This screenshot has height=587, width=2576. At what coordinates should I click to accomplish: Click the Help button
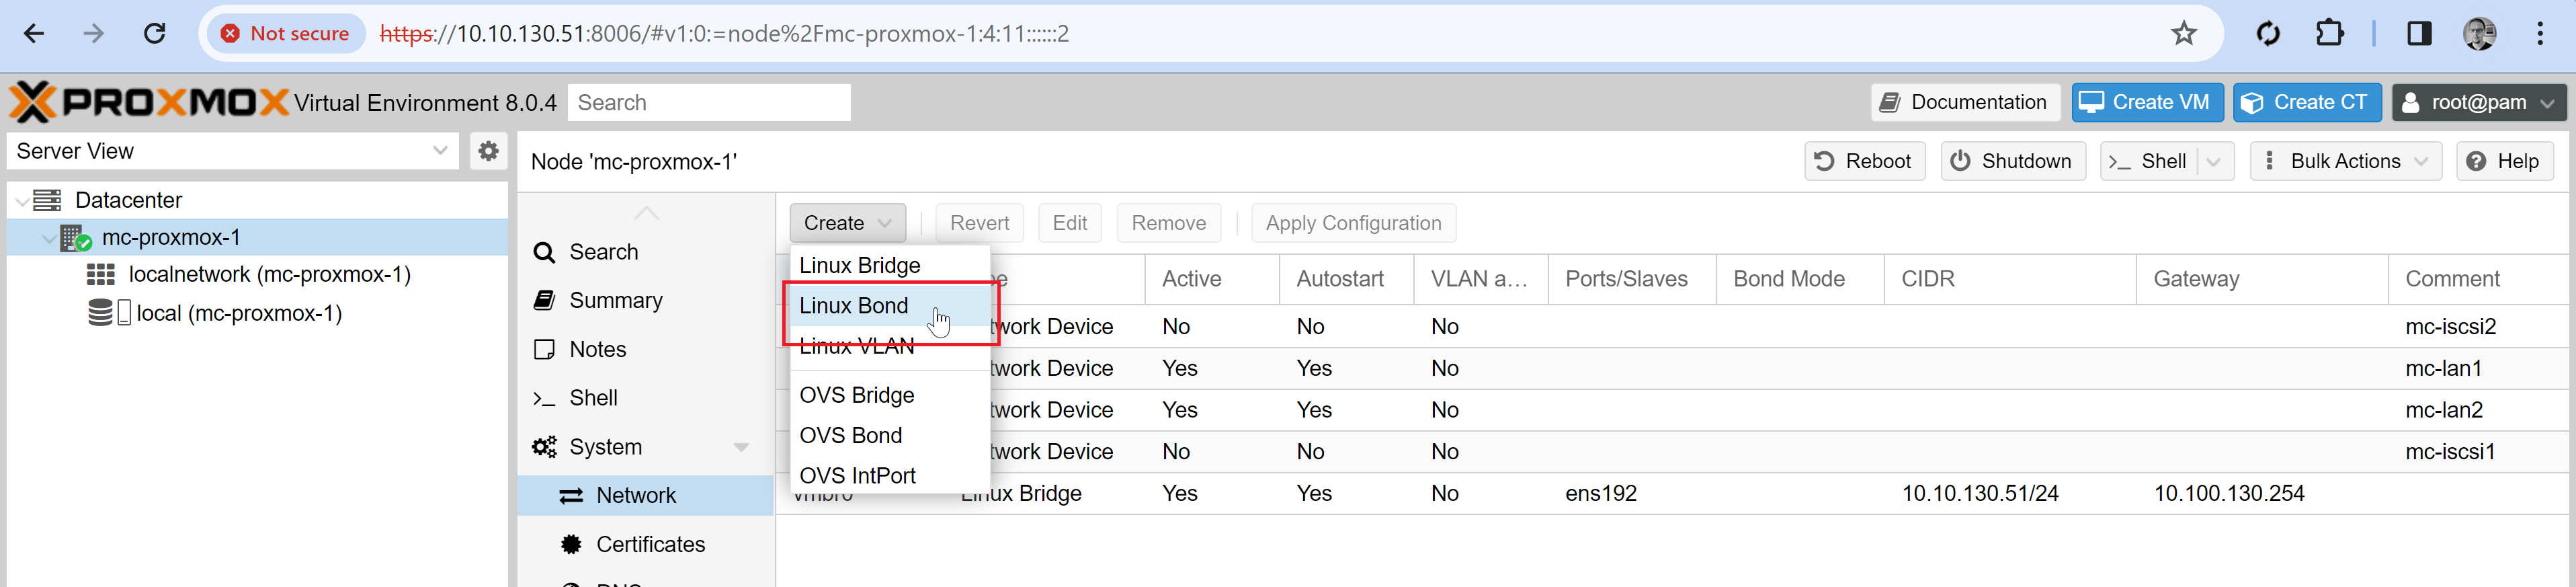2504,161
